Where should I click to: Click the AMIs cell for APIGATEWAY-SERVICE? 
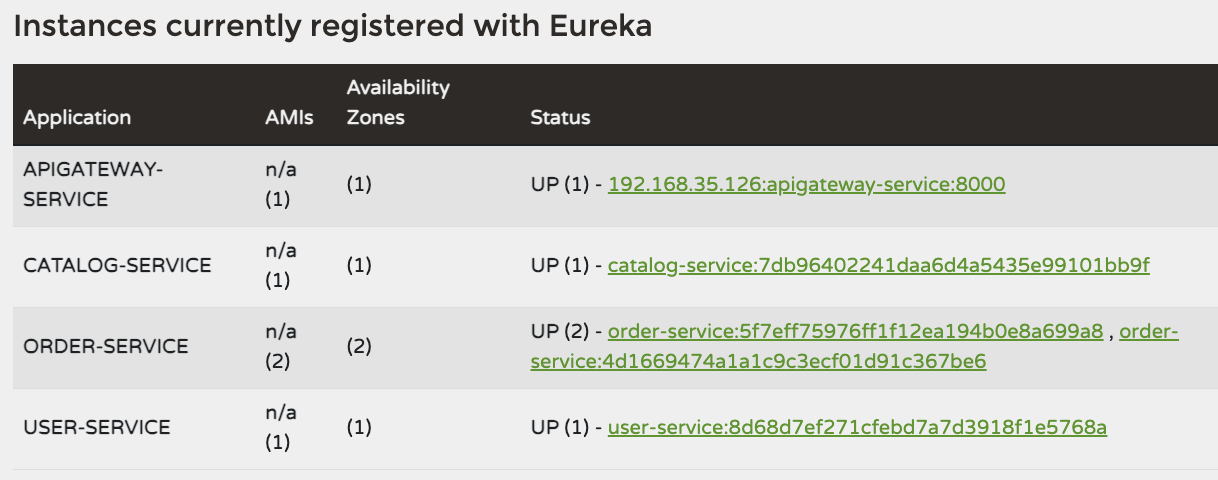280,185
